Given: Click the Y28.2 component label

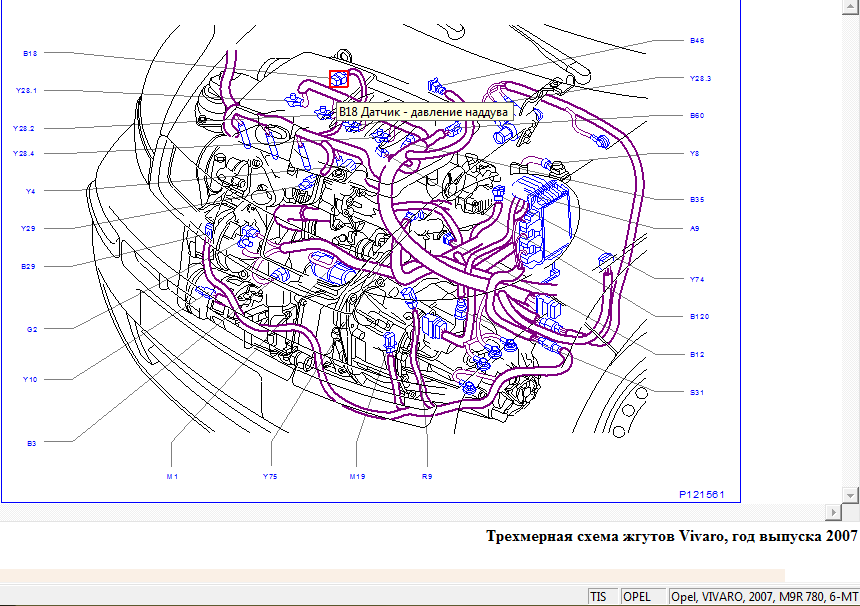Looking at the screenshot, I should coord(24,128).
